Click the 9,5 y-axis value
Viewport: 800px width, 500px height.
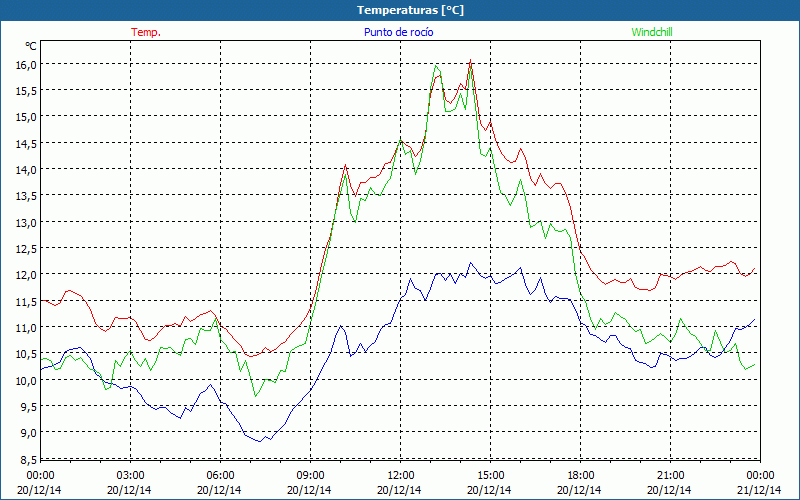[28, 407]
